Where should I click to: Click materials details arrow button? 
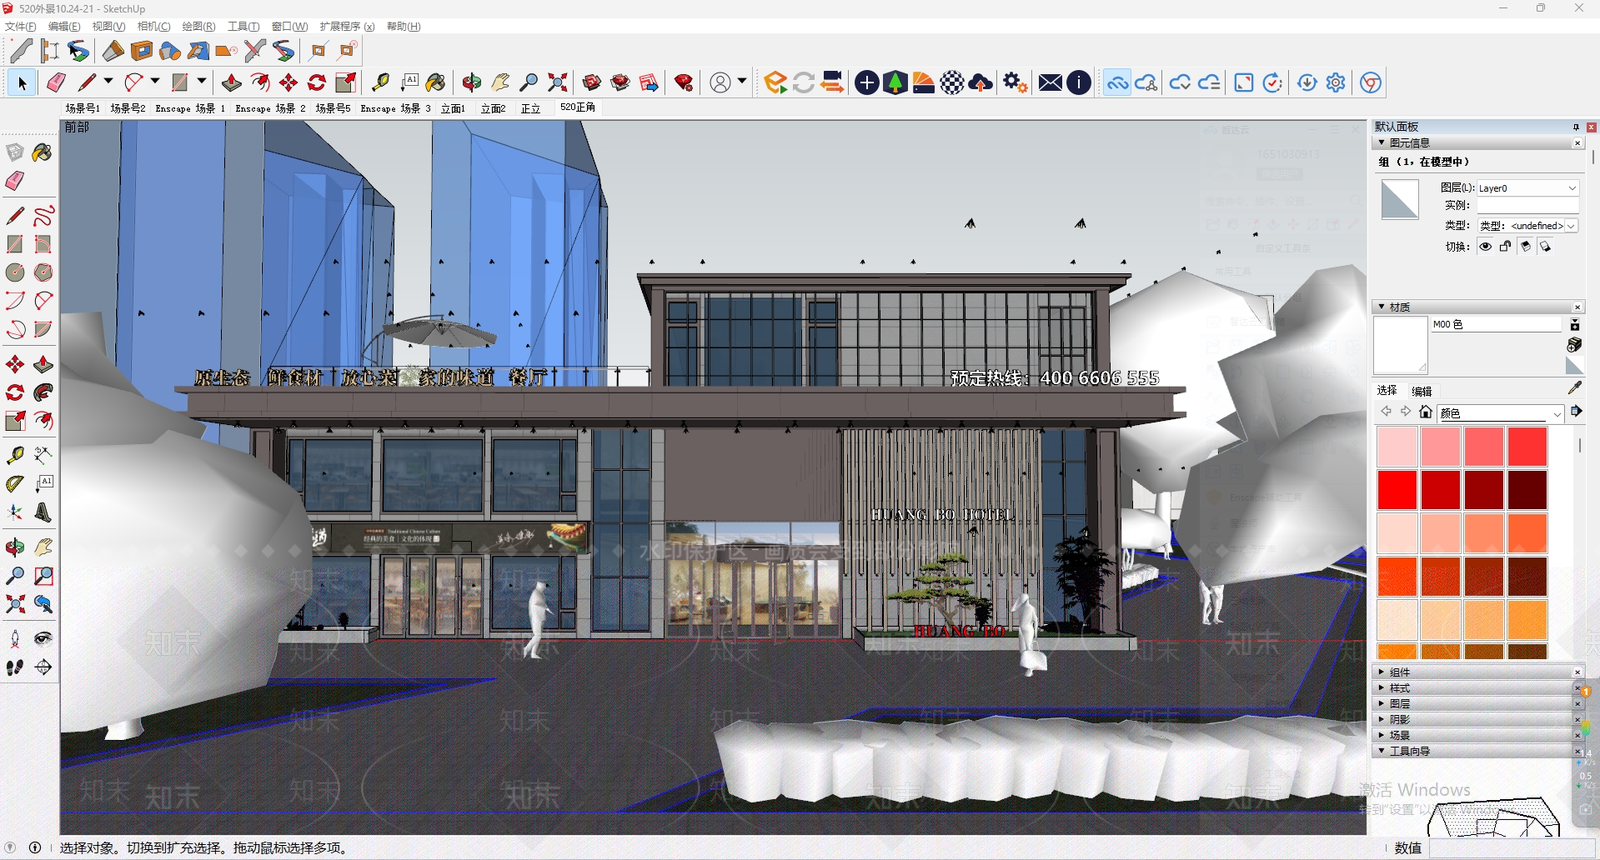tap(1576, 411)
